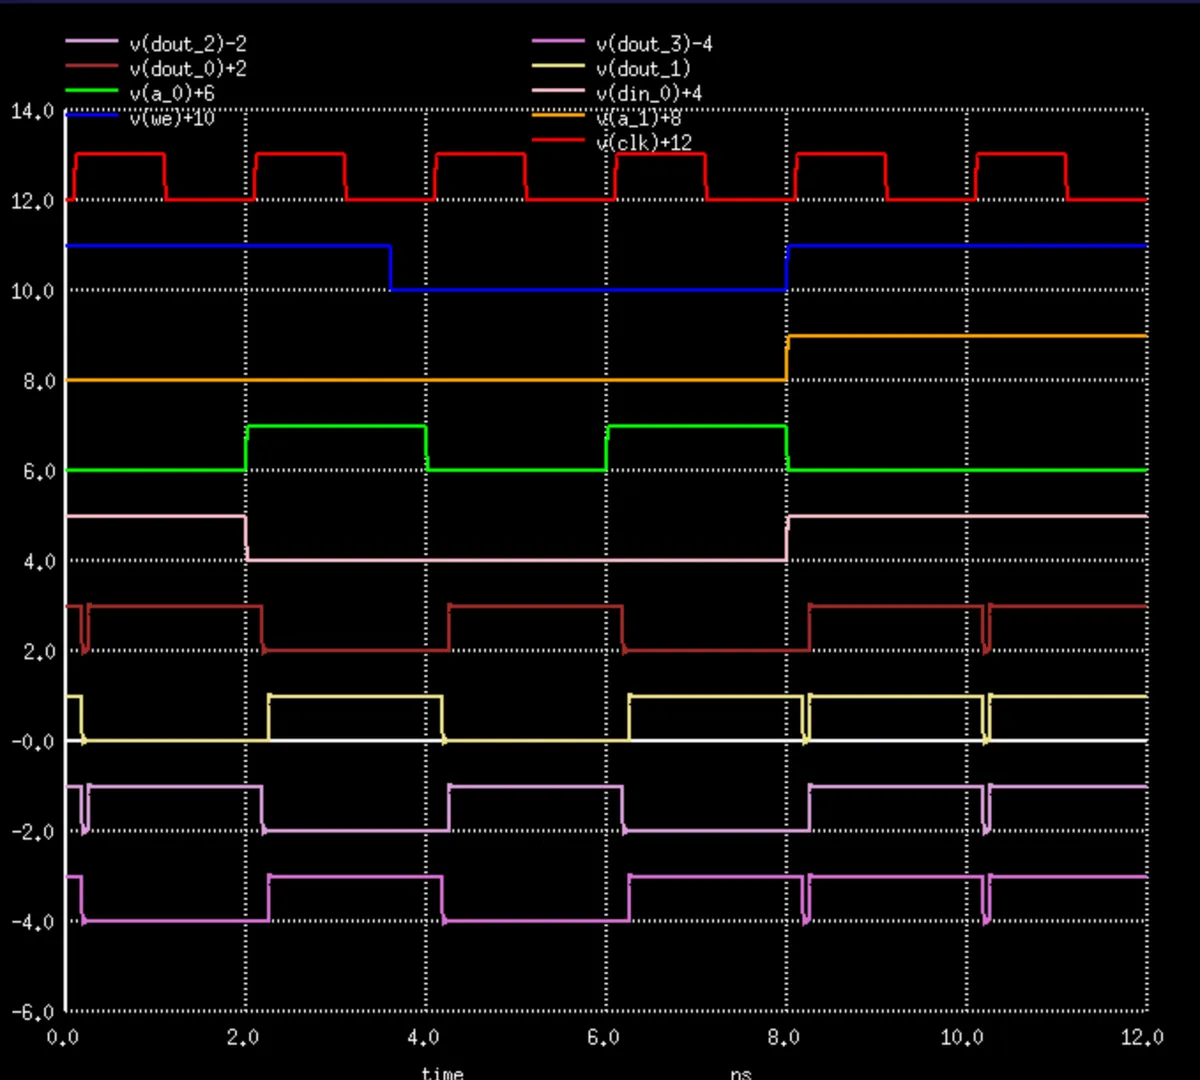The image size is (1200, 1080).
Task: Click the 4.0 y-axis label
Action: pos(37,561)
